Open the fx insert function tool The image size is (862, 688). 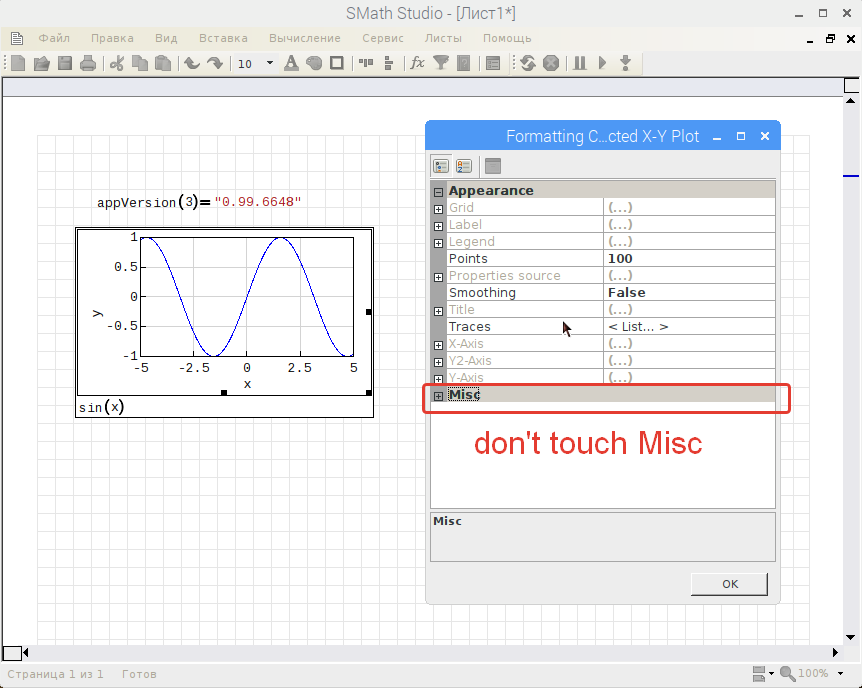point(417,63)
